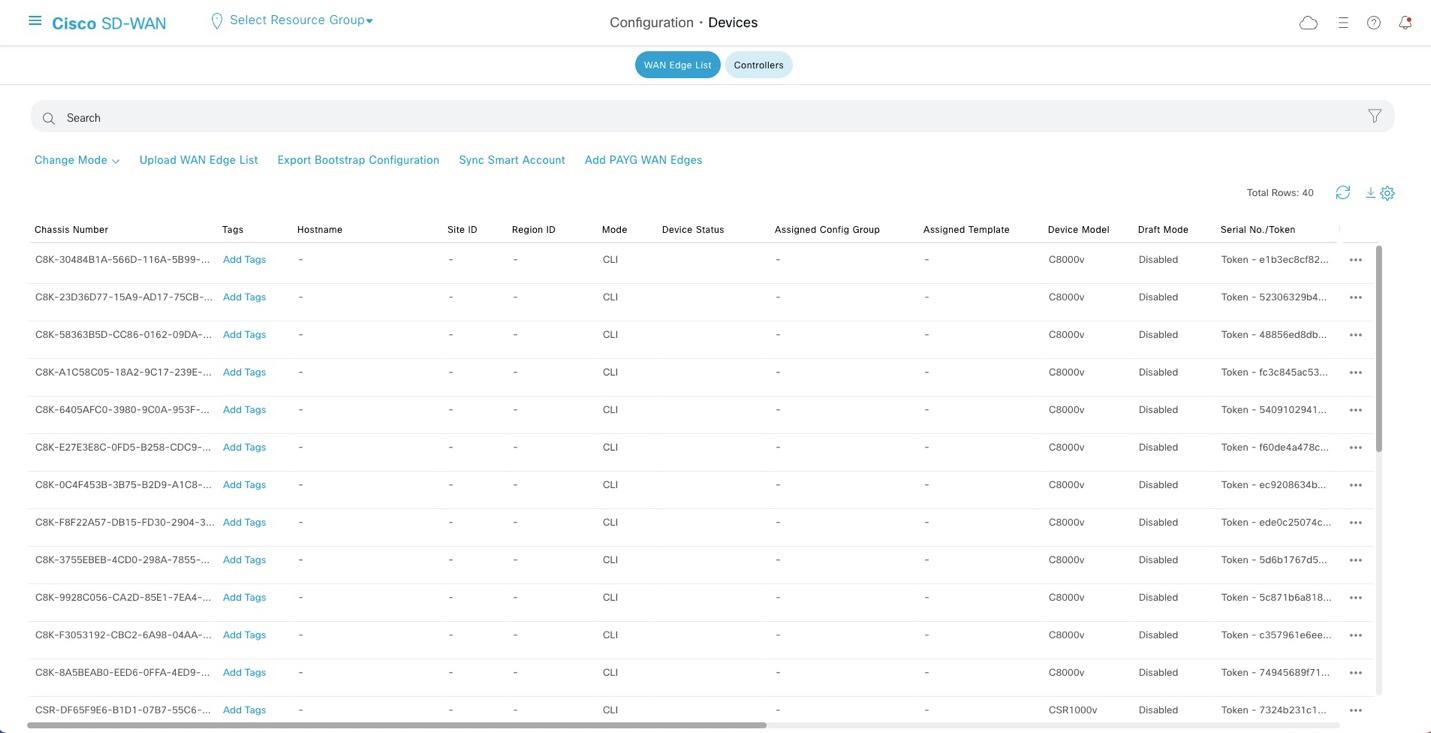The image size is (1431, 733).
Task: Add Tags for CSR-DF65F9E6 device
Action: pos(244,710)
